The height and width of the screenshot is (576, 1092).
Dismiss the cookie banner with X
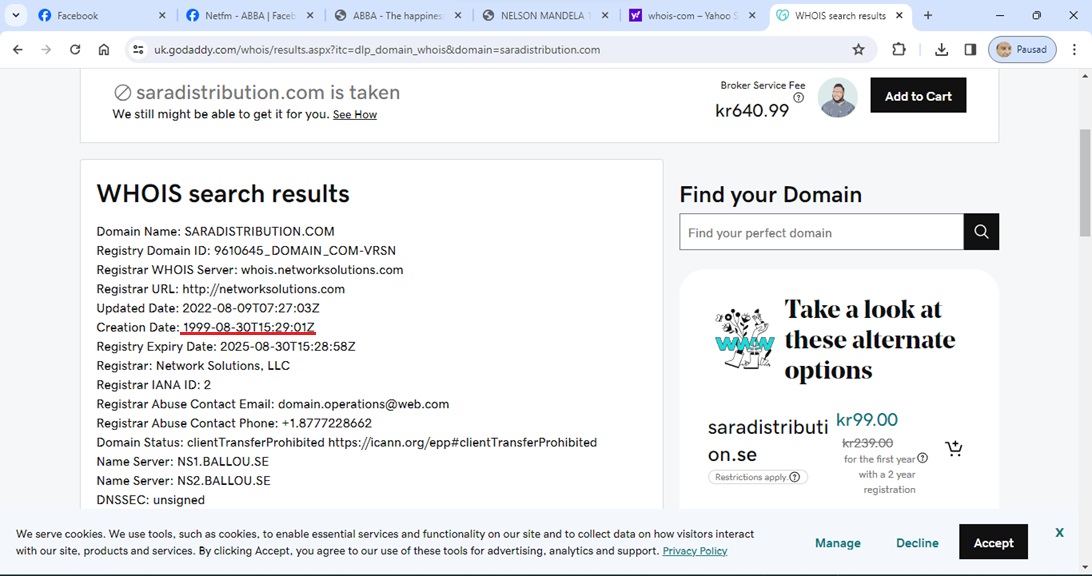(1059, 533)
